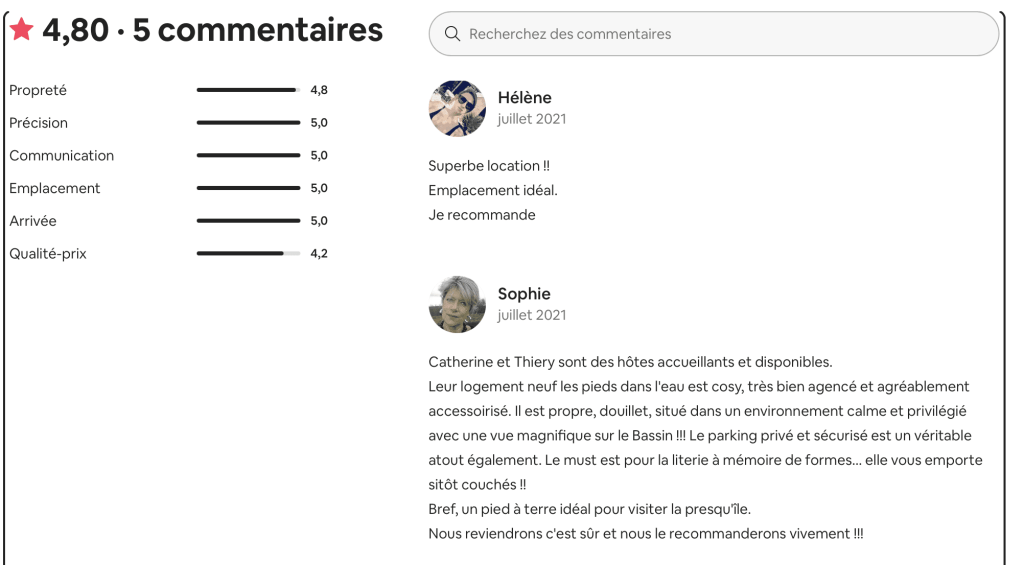Click the Emplacement rating bar
Screen dimensions: 1024x565
click(248, 188)
